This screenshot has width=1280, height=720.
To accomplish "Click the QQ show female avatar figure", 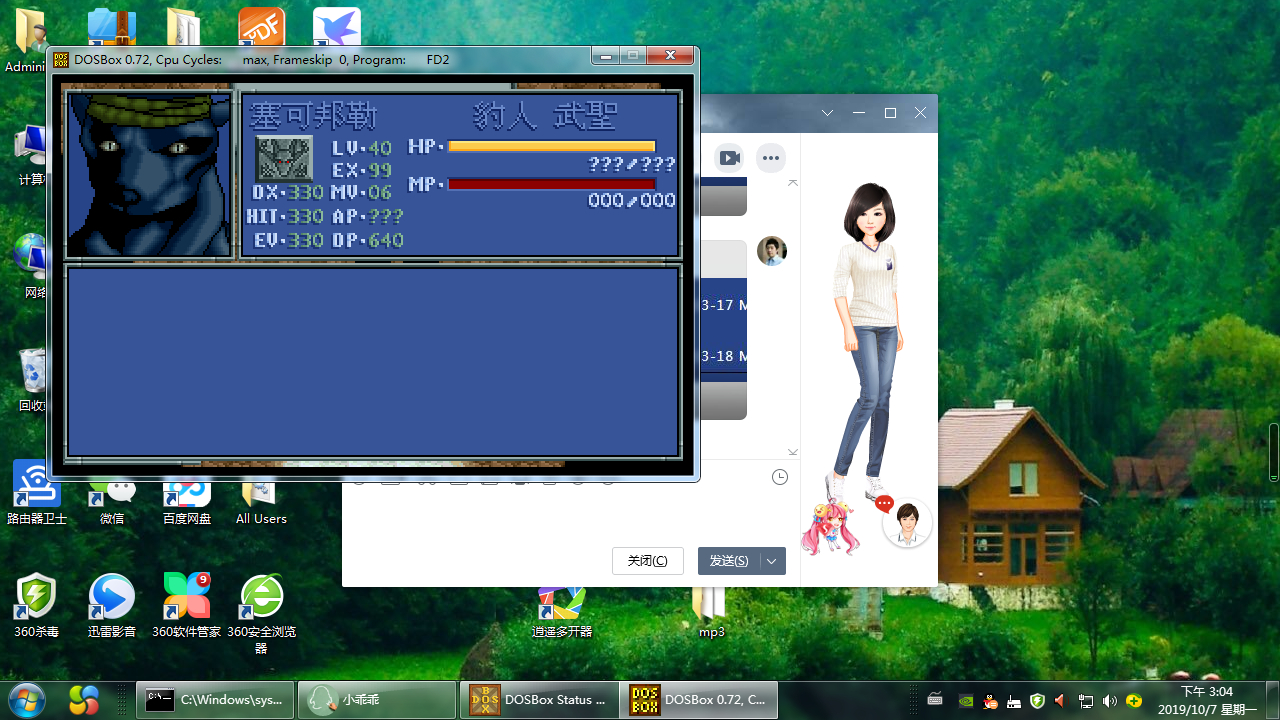I will pos(870,340).
